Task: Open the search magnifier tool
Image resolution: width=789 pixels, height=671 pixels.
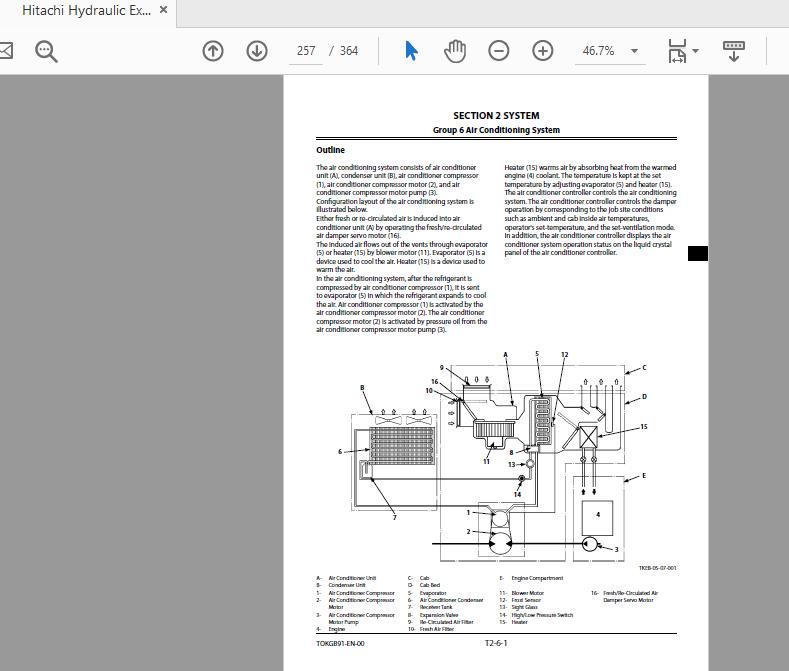Action: pos(46,51)
